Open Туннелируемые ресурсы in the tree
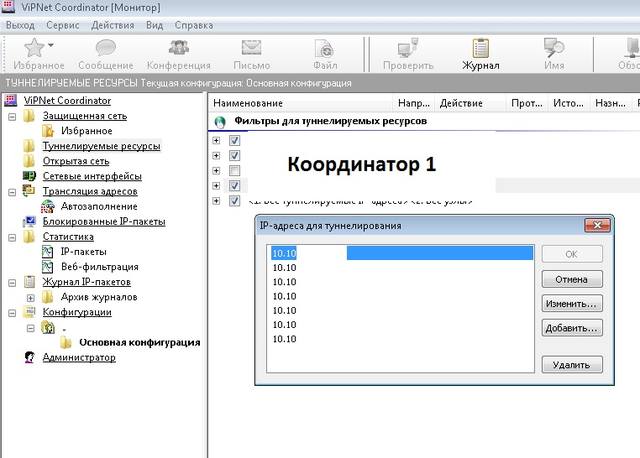The height and width of the screenshot is (458, 640). point(101,146)
